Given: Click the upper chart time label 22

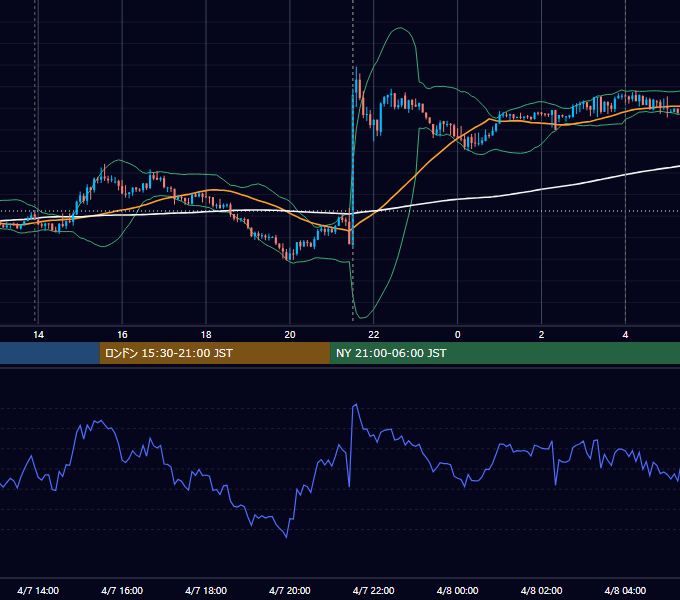Looking at the screenshot, I should [373, 335].
